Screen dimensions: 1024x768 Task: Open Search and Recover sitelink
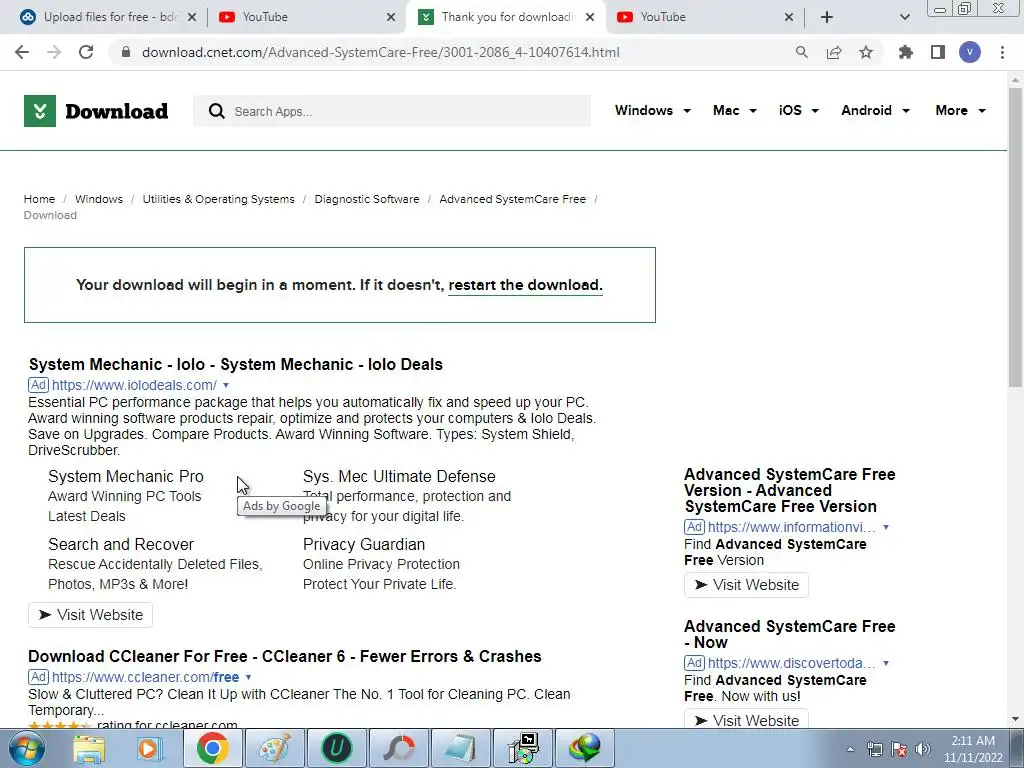pyautogui.click(x=121, y=545)
